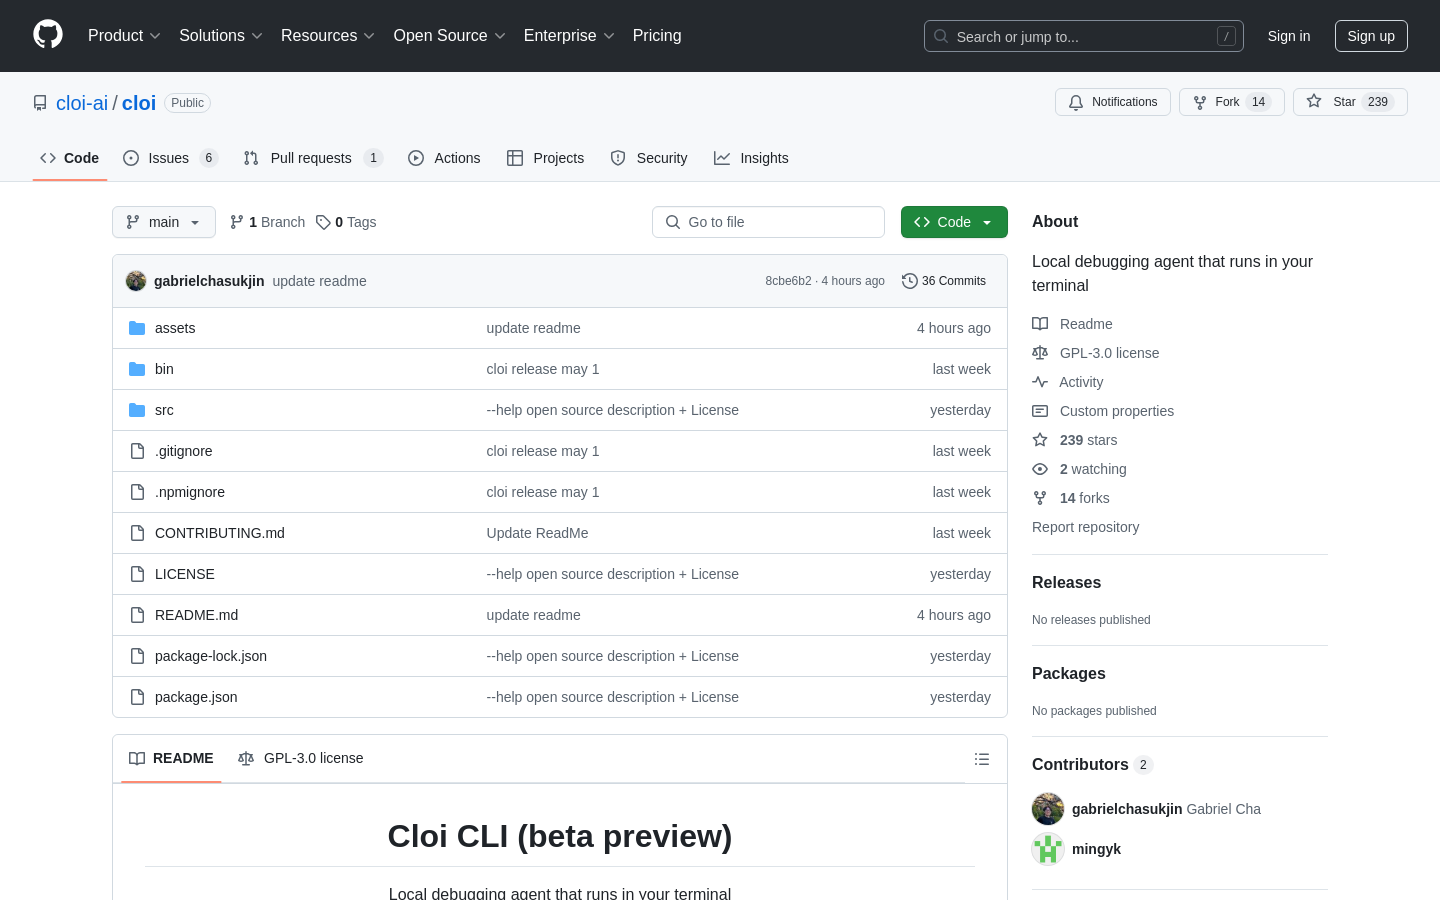Click mingyk contributor avatar

(1048, 849)
